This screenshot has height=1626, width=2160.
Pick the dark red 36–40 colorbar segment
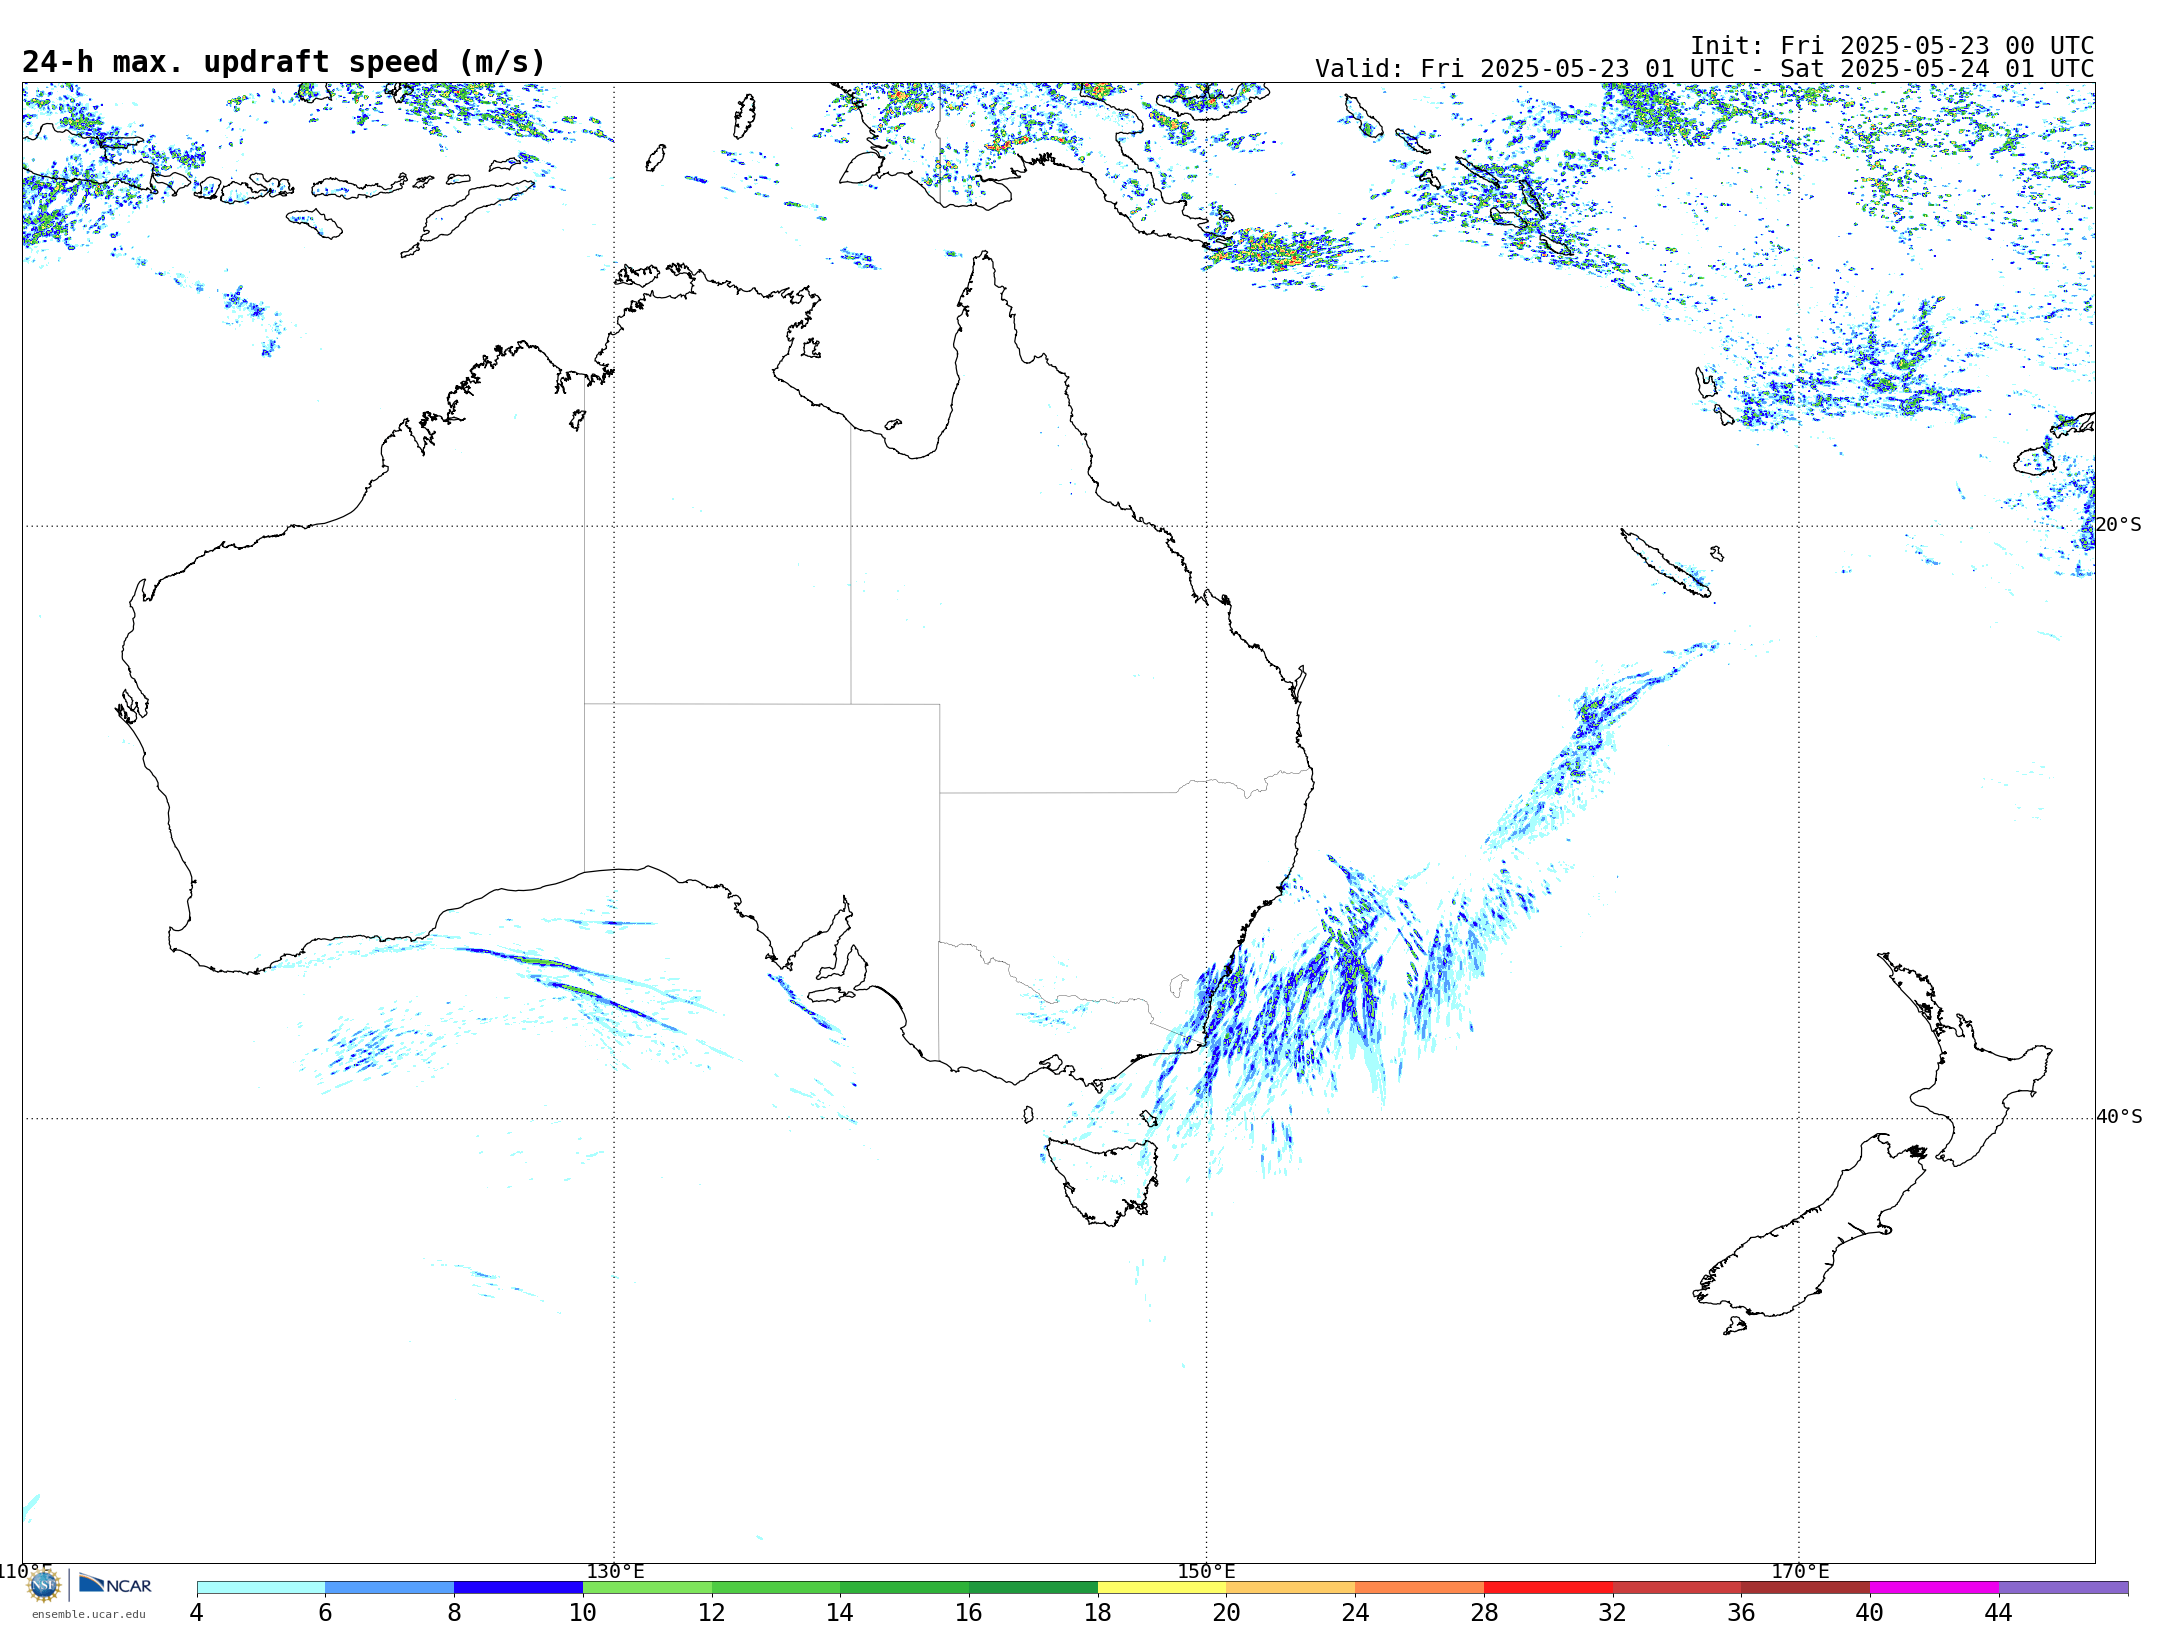1806,1588
